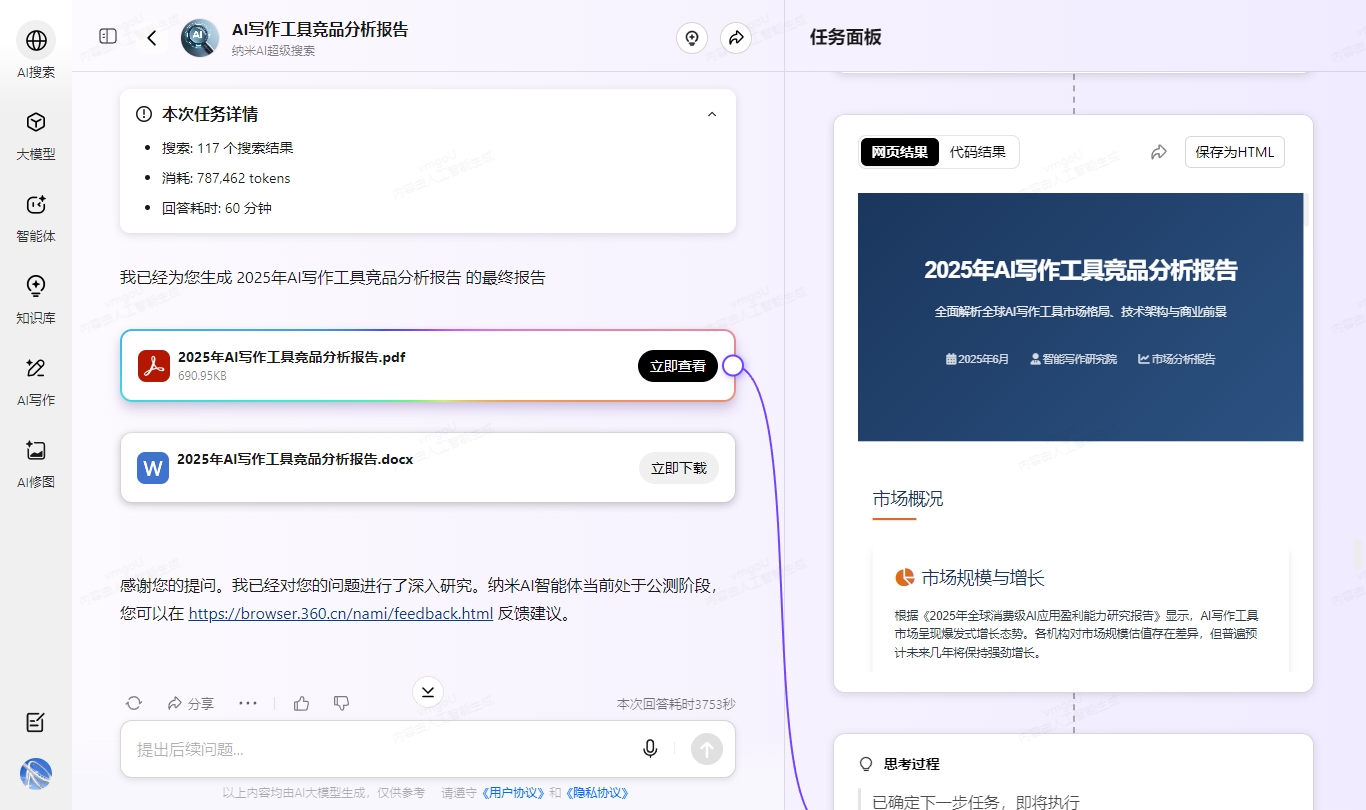Click 分享 below the answer
This screenshot has height=810, width=1366.
[x=191, y=704]
